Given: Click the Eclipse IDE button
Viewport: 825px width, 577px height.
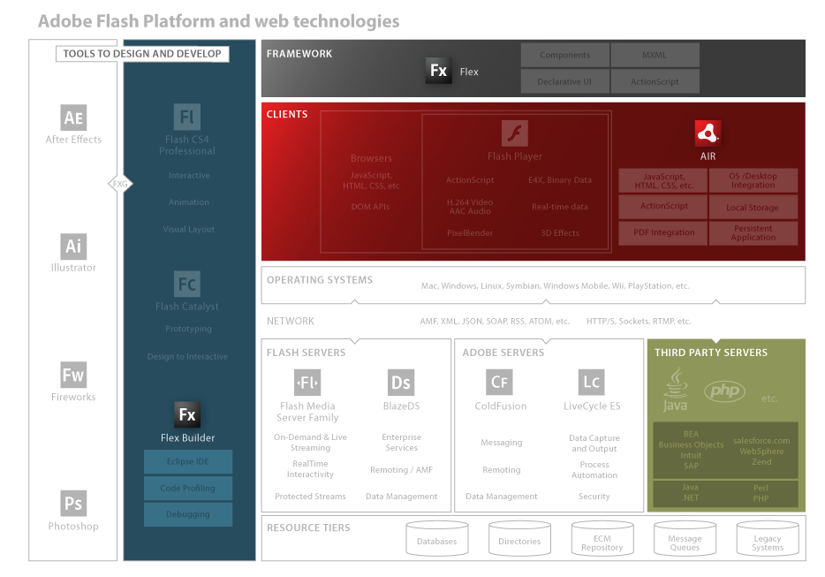Looking at the screenshot, I should tap(188, 462).
